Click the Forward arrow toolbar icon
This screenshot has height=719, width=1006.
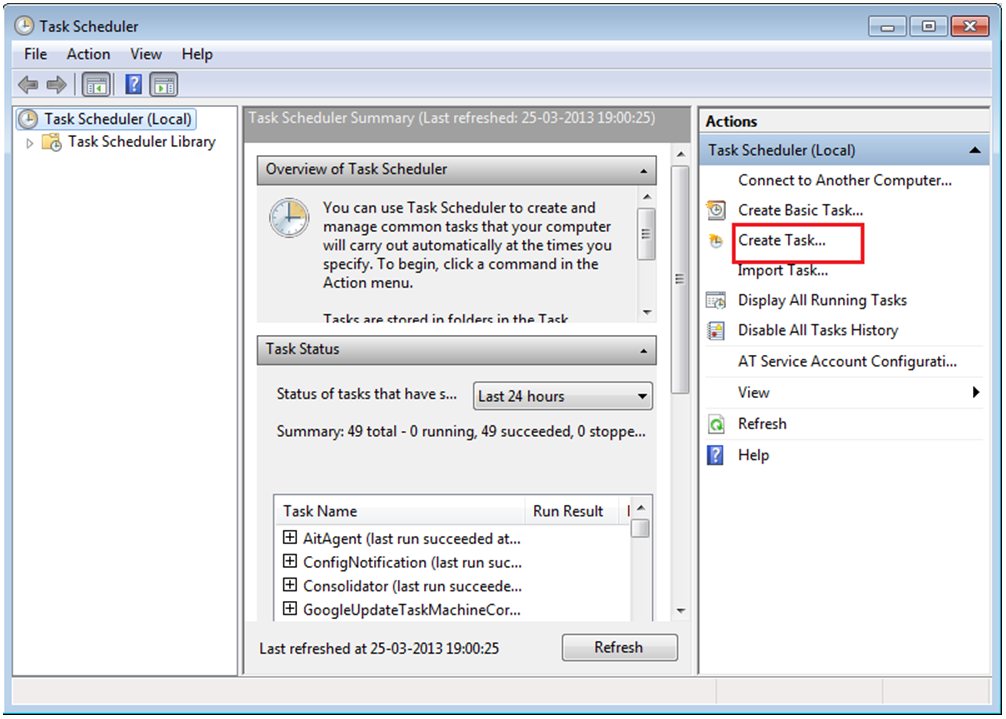pos(57,85)
